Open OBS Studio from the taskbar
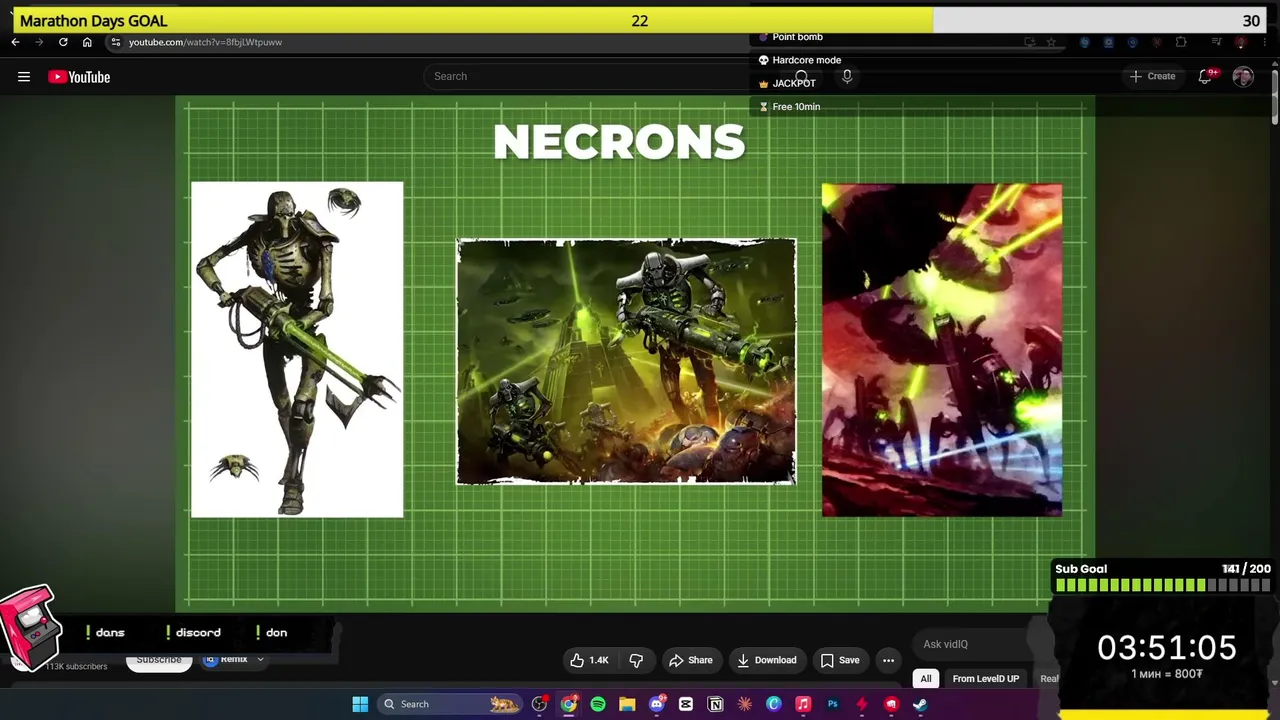The image size is (1280, 720). [x=540, y=704]
